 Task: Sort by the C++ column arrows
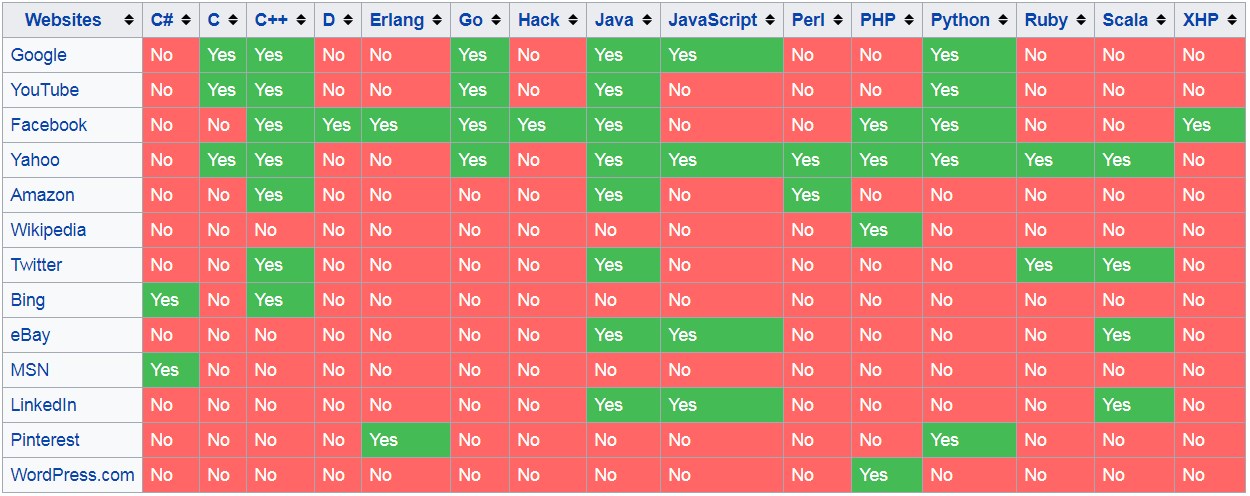click(300, 20)
